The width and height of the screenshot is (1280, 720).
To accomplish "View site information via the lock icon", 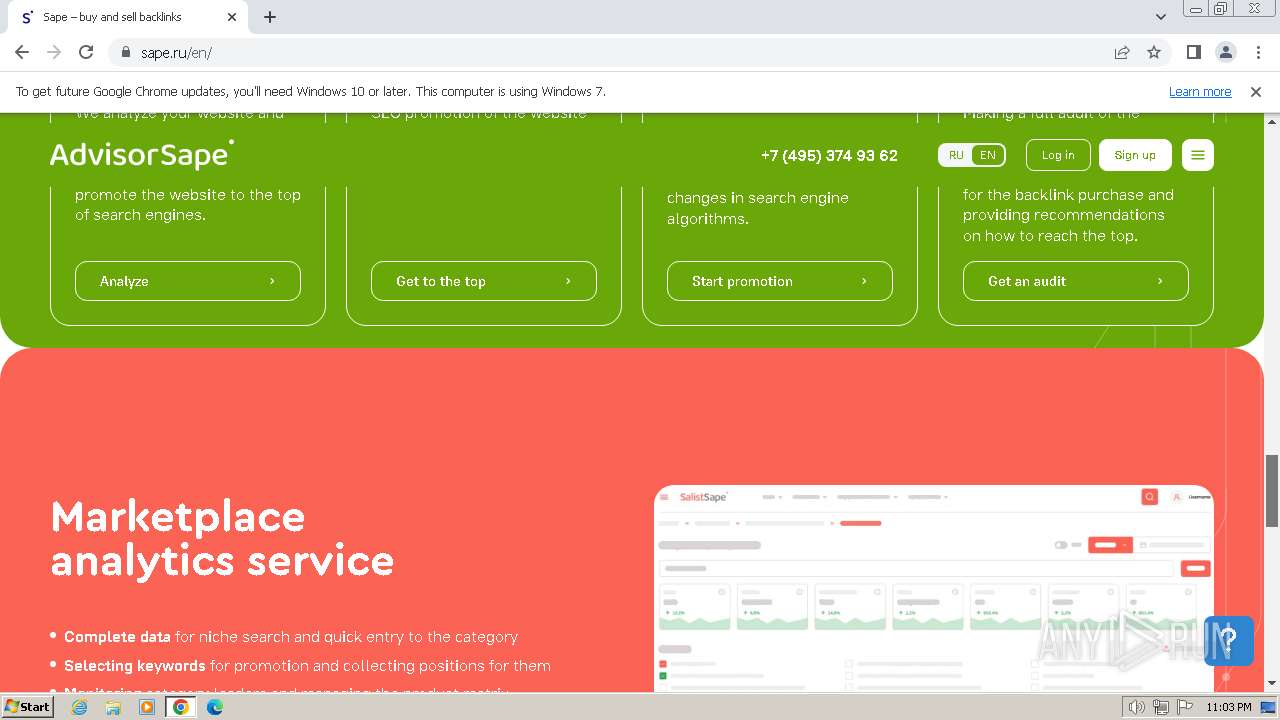I will pos(126,52).
